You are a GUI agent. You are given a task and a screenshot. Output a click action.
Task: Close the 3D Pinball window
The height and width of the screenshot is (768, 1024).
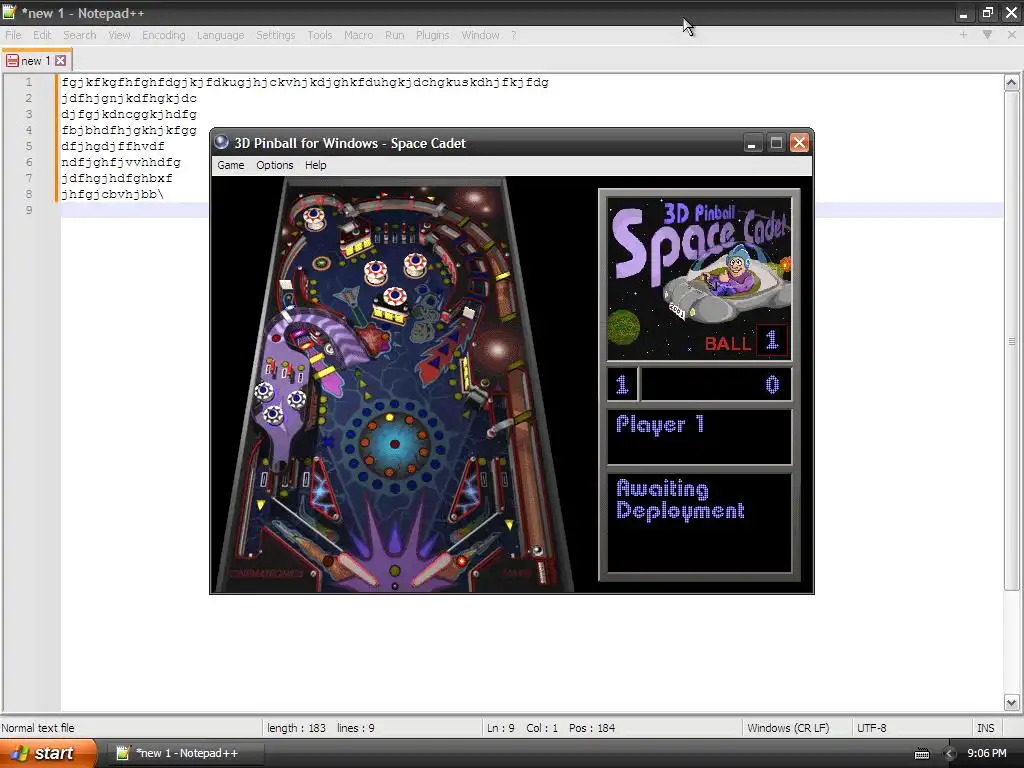(799, 143)
